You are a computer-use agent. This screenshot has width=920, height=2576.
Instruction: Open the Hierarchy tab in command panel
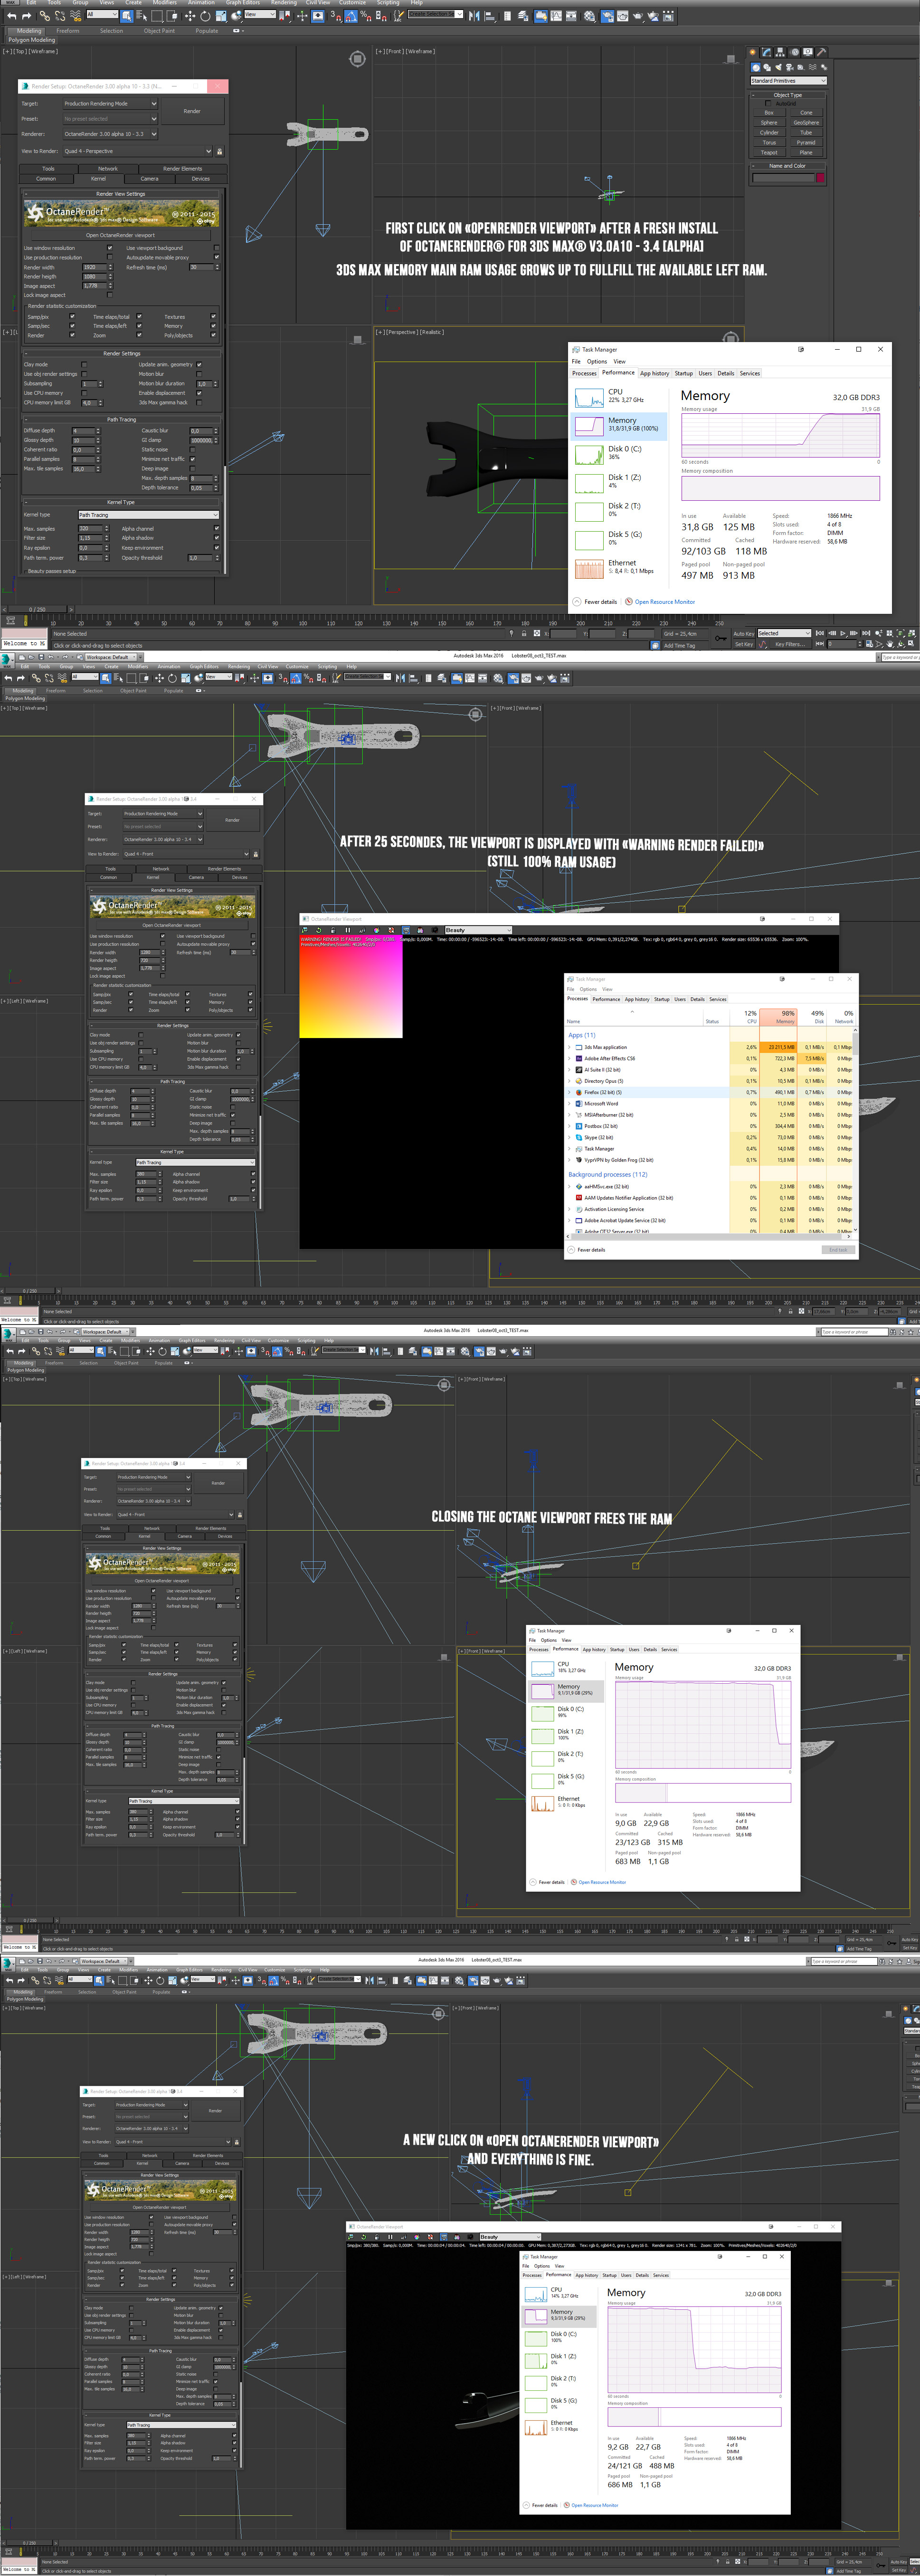tap(780, 52)
